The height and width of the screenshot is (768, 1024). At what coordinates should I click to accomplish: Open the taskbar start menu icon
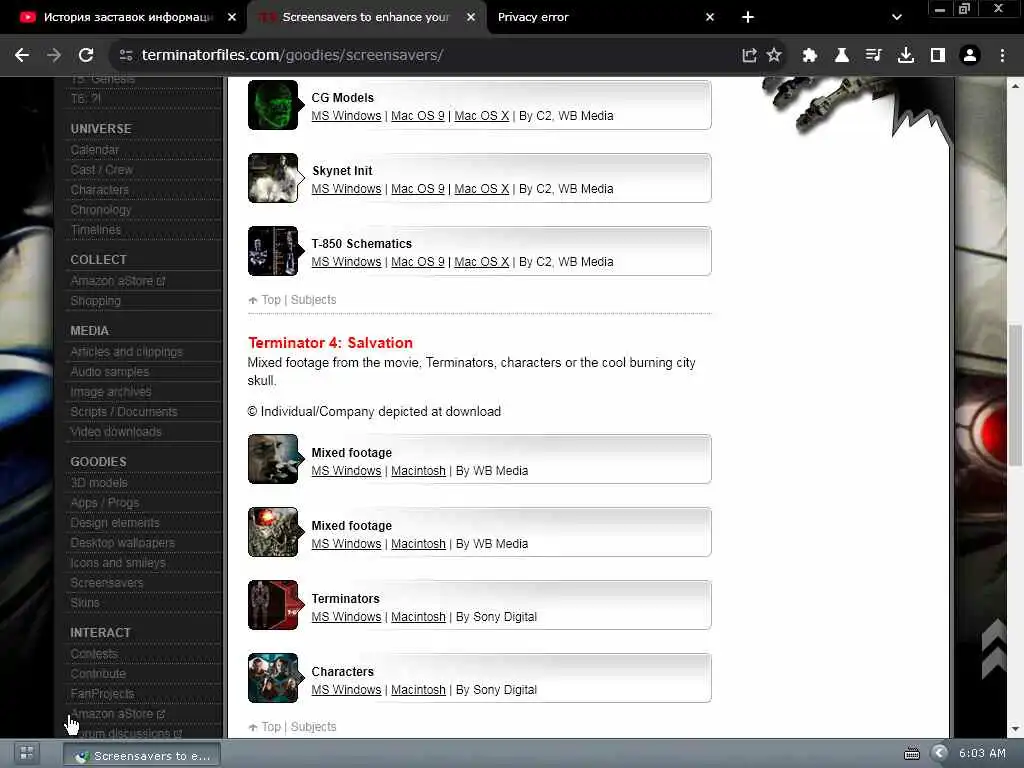pos(27,753)
